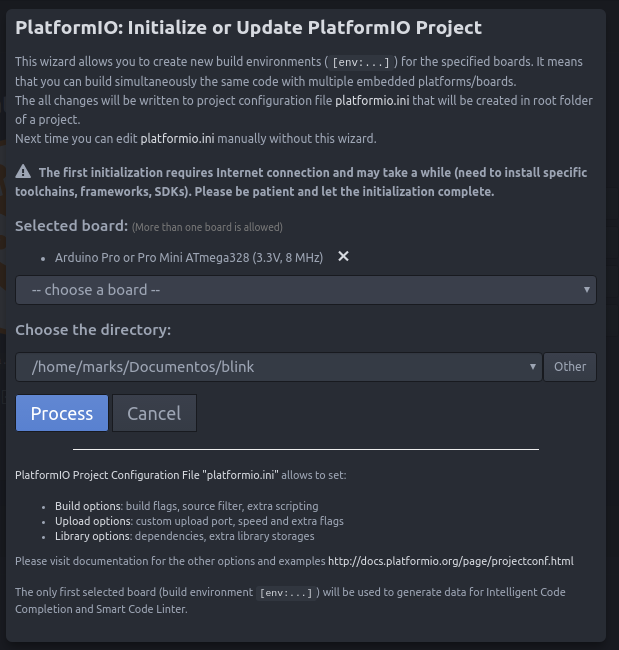The image size is (619, 650).
Task: Click the [env:...] snippet in the bottom note
Action: (x=286, y=593)
